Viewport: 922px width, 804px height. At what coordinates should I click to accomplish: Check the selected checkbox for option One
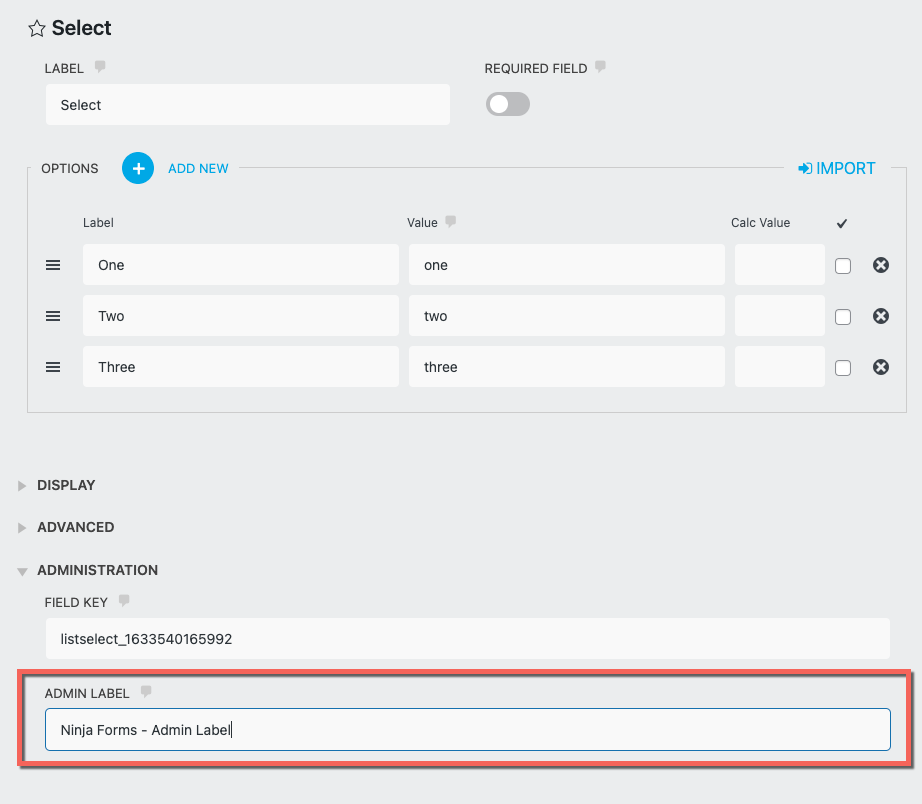[843, 266]
